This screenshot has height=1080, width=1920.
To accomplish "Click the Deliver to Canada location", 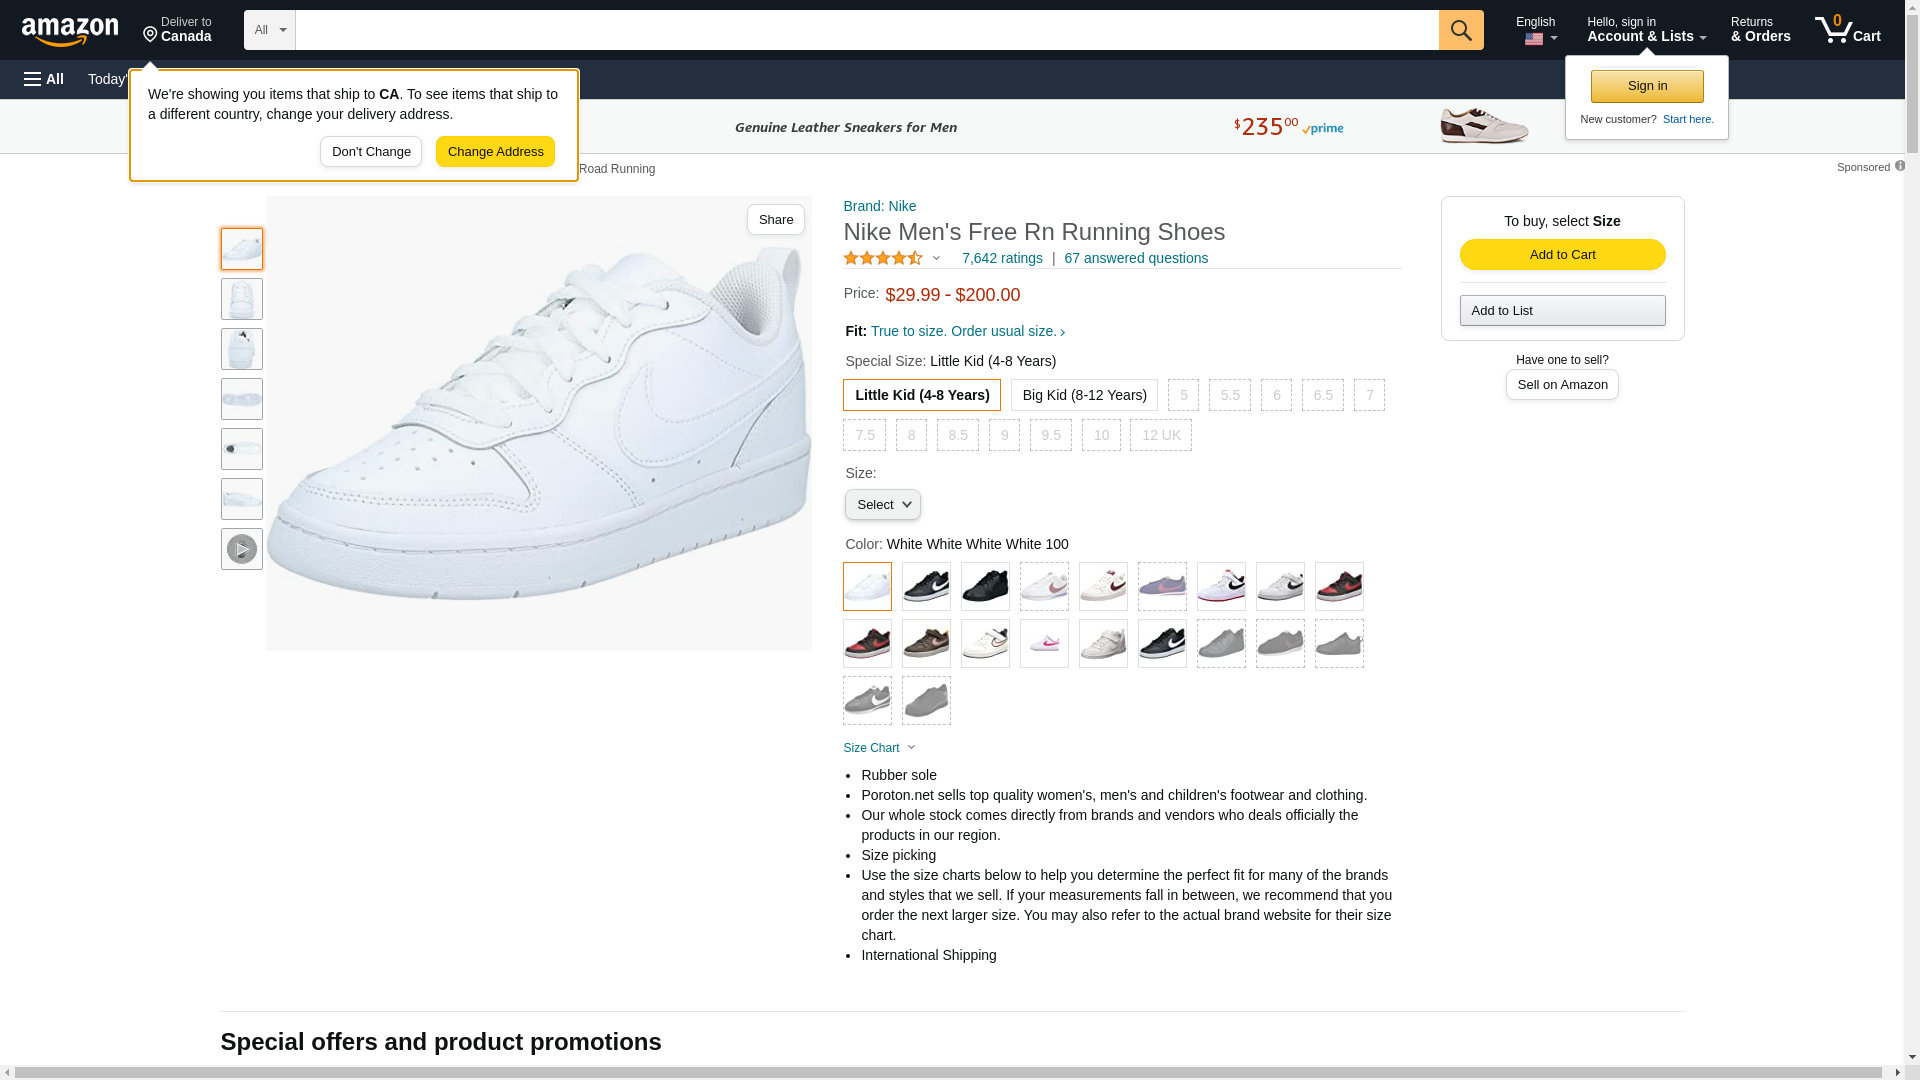I will coord(177,30).
